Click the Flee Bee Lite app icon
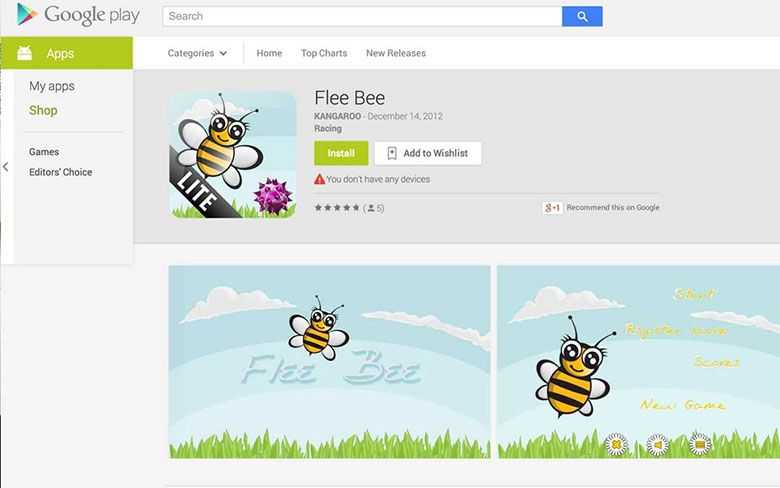Viewport: 780px width, 488px height. (x=233, y=155)
